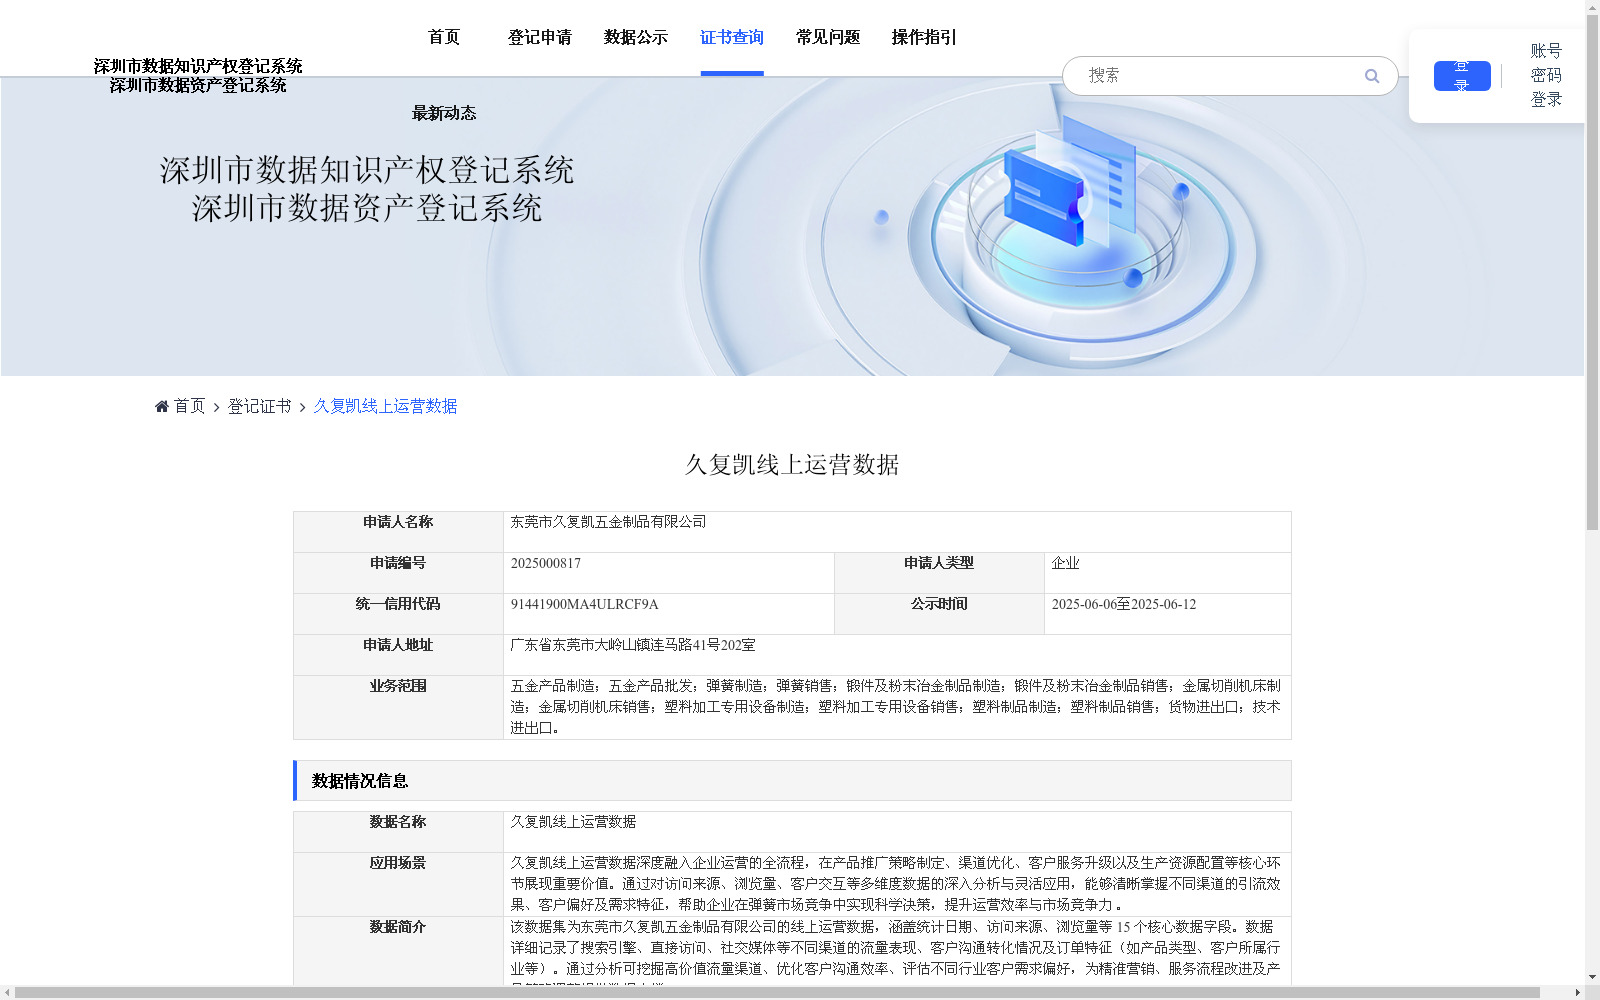1600x1000 pixels.
Task: Select the 证书查询 navigation tab
Action: (x=732, y=37)
